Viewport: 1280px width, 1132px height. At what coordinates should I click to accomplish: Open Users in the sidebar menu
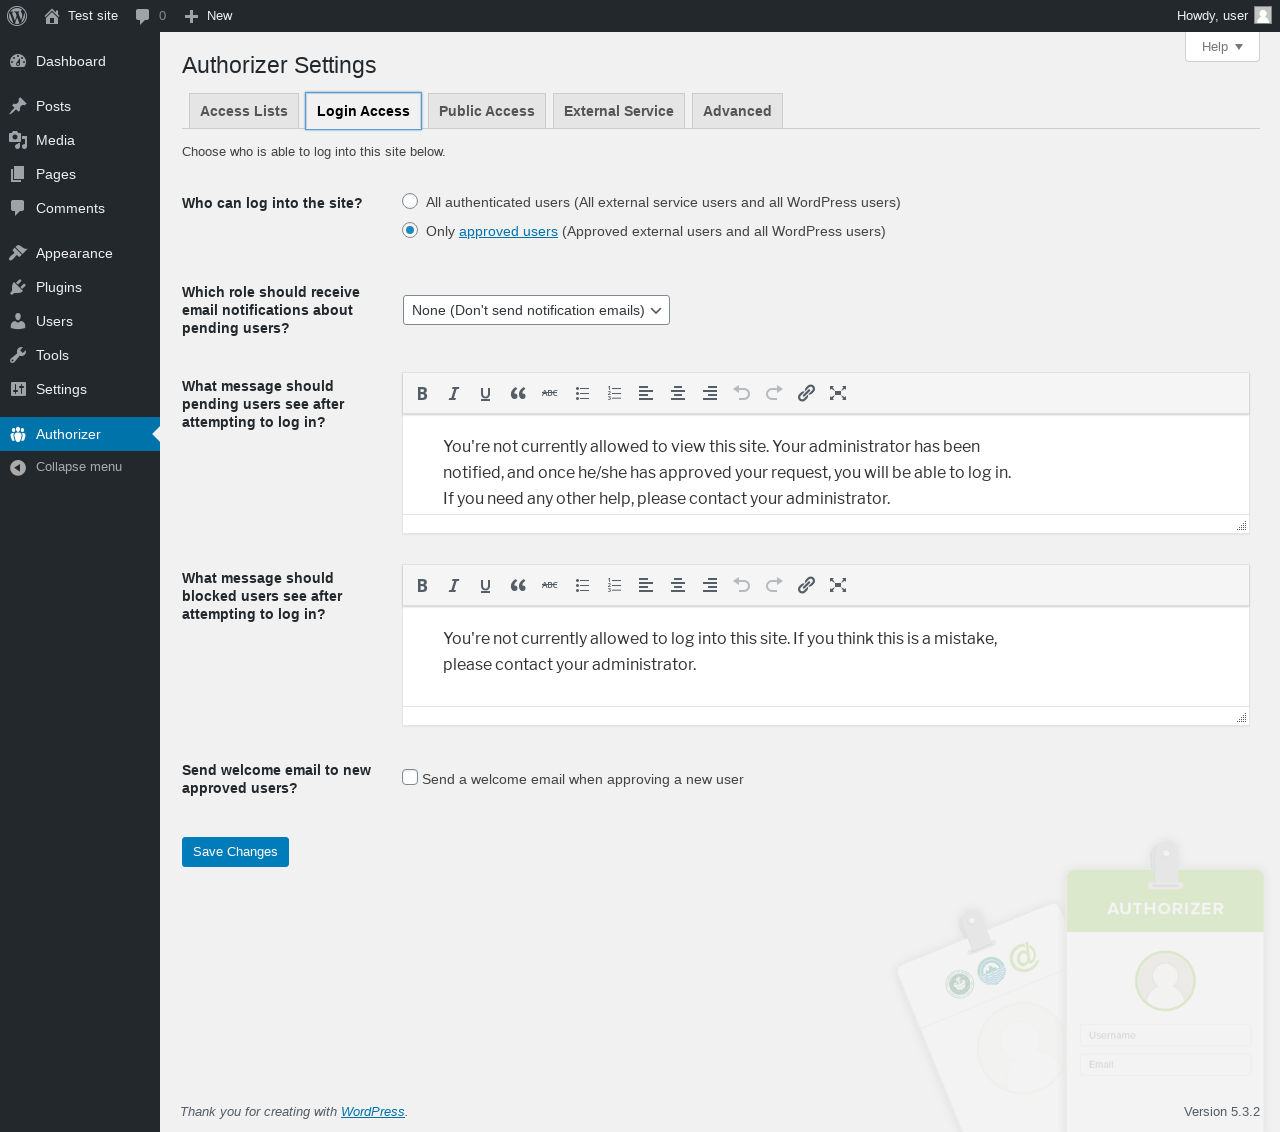pos(80,321)
